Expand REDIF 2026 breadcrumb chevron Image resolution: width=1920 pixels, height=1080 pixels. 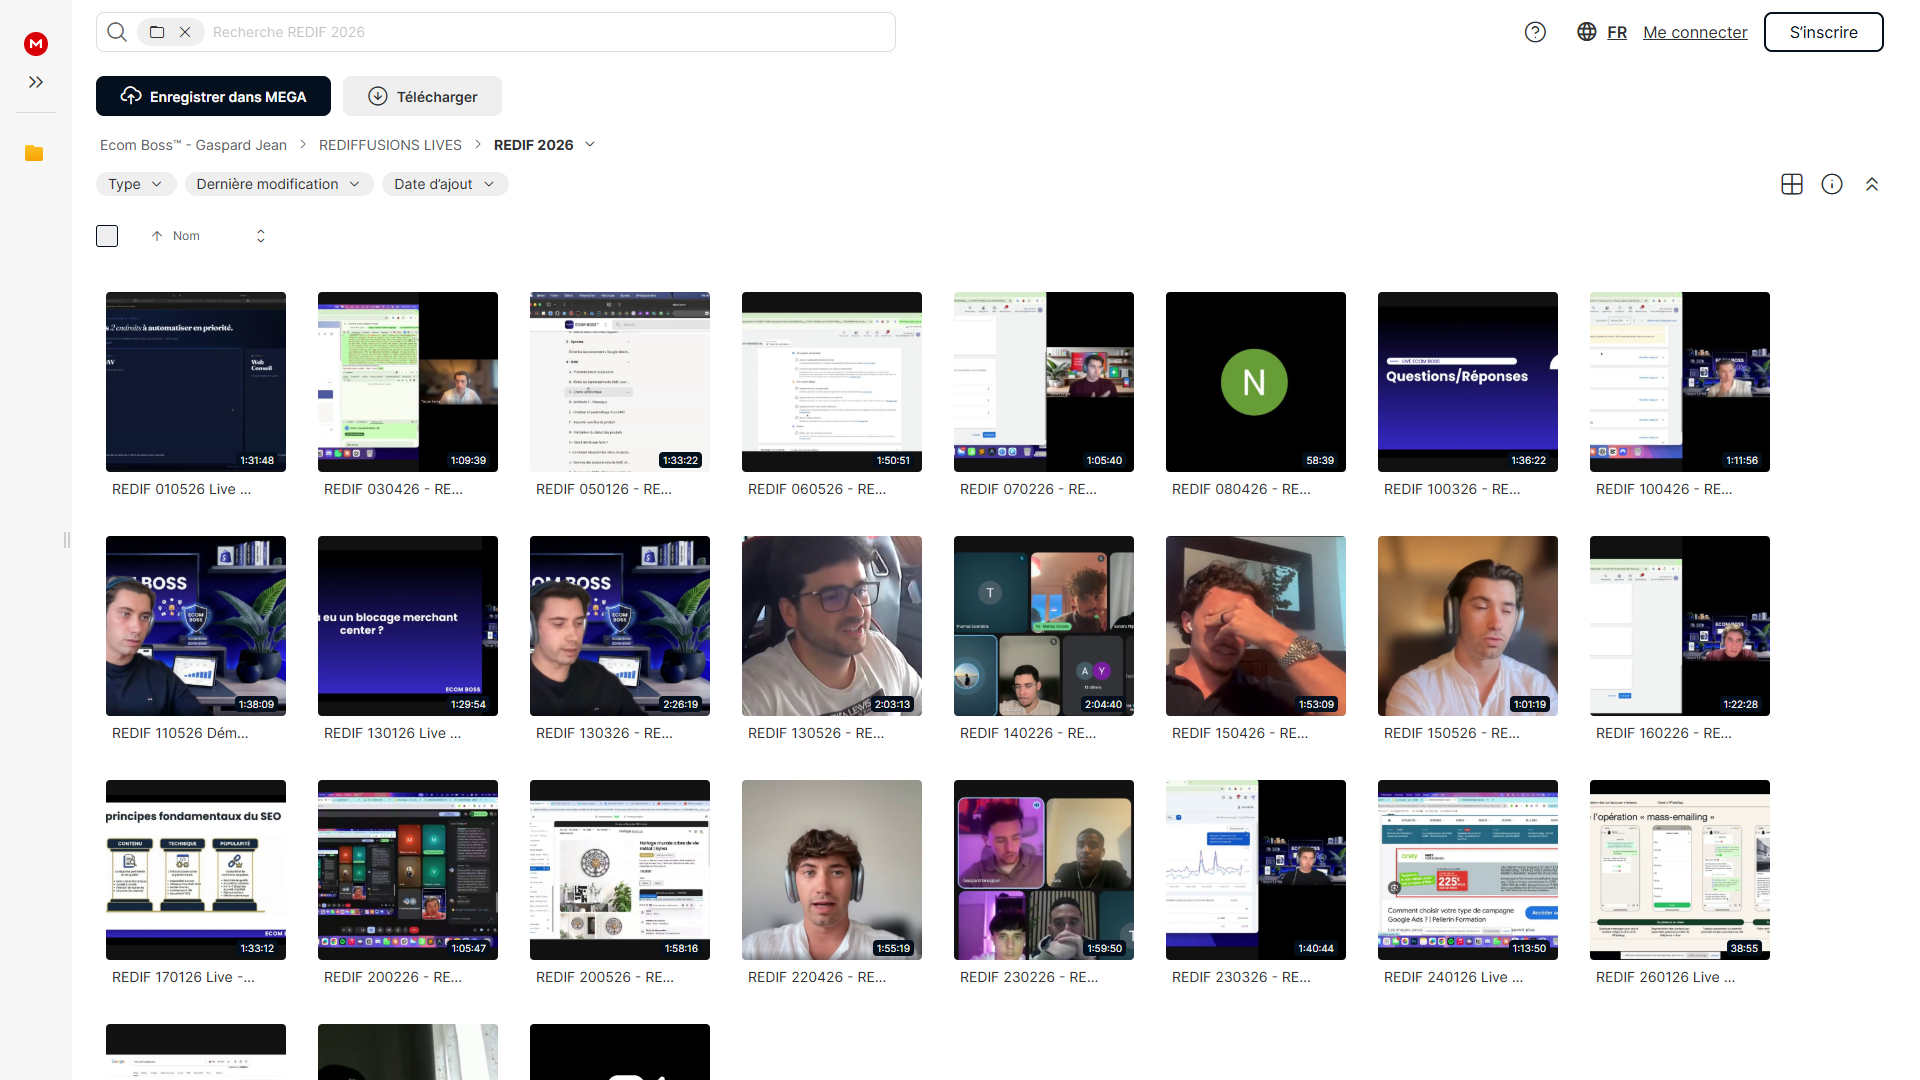pos(590,145)
